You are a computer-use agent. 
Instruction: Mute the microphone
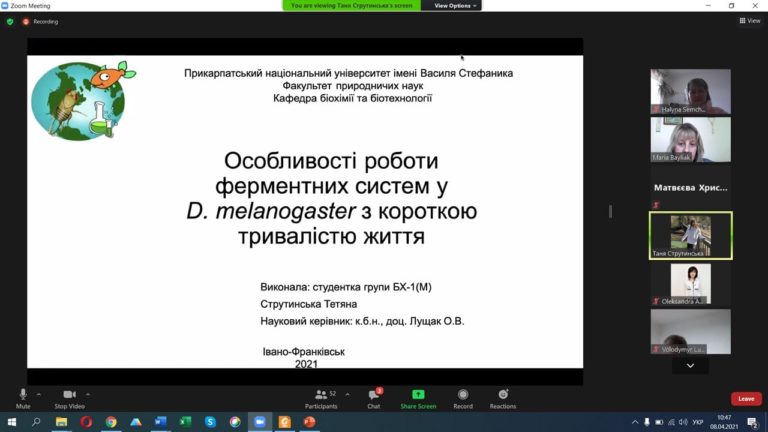(x=23, y=394)
